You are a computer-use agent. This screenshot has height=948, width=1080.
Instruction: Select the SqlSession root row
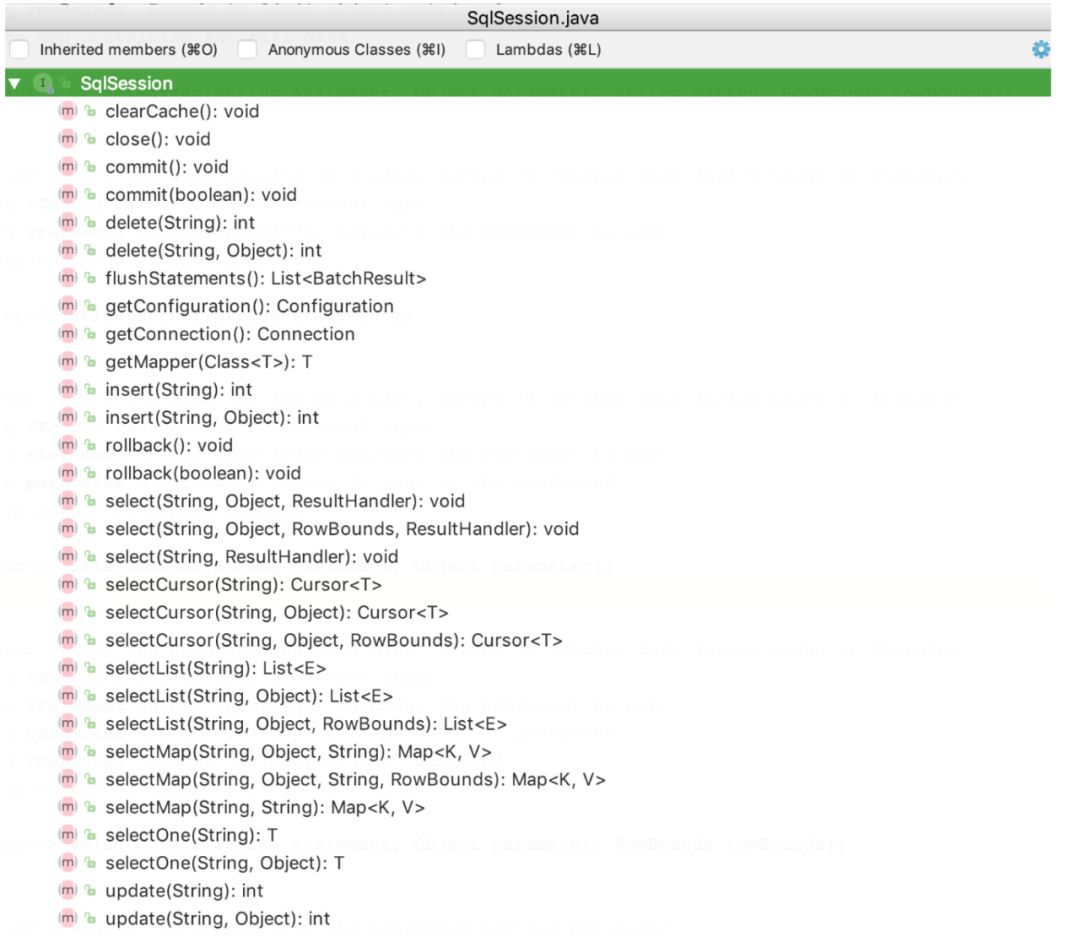pos(528,83)
